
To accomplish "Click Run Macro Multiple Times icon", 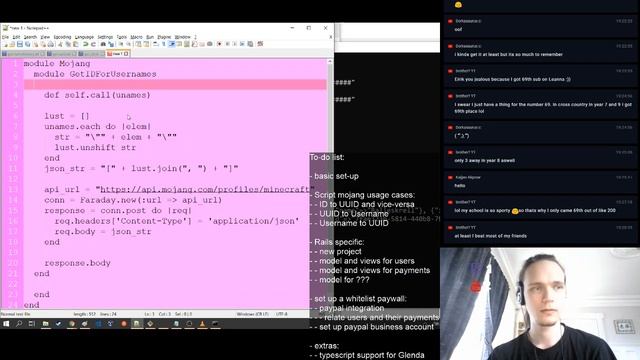I will 242,44.
